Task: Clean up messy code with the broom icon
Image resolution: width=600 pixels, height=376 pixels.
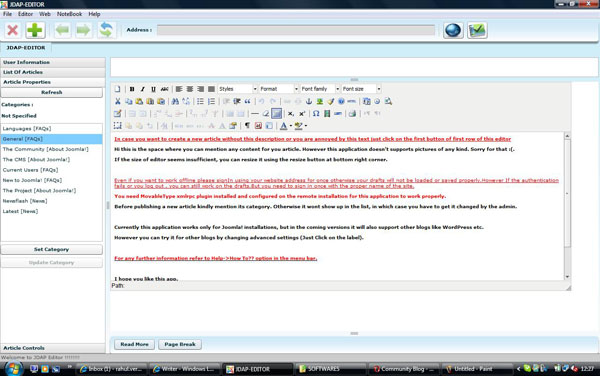Action: pos(330,101)
